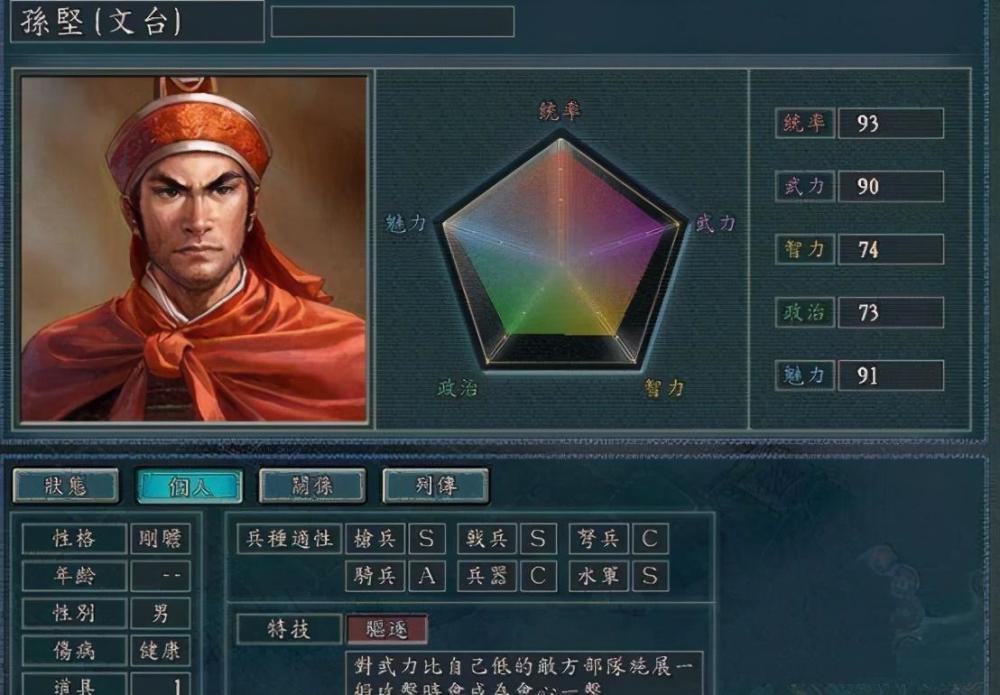Open the 狀態 status tab
The width and height of the screenshot is (1000, 695).
66,486
